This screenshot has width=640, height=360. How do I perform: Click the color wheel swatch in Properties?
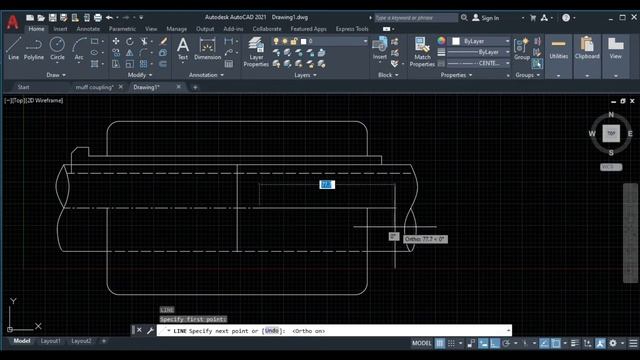click(x=441, y=41)
